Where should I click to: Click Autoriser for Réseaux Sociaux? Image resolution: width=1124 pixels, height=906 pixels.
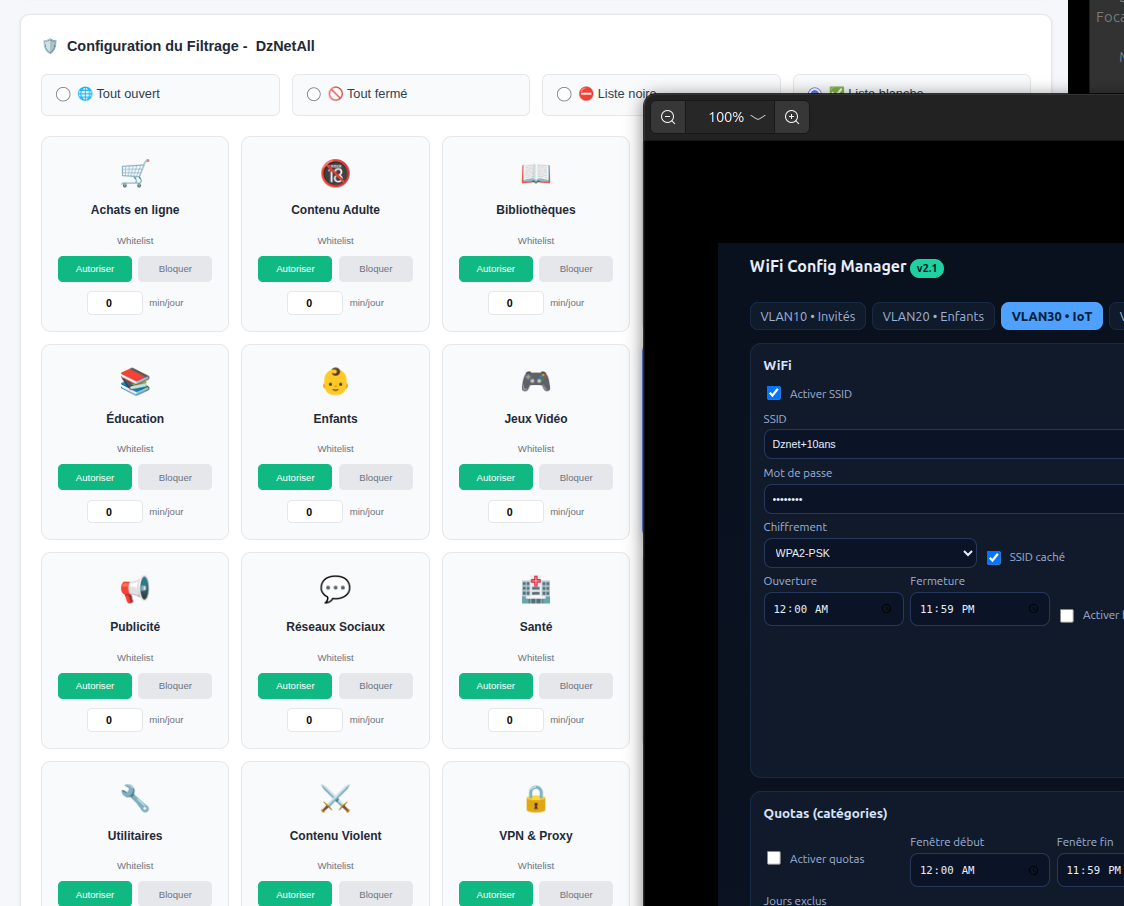[295, 686]
